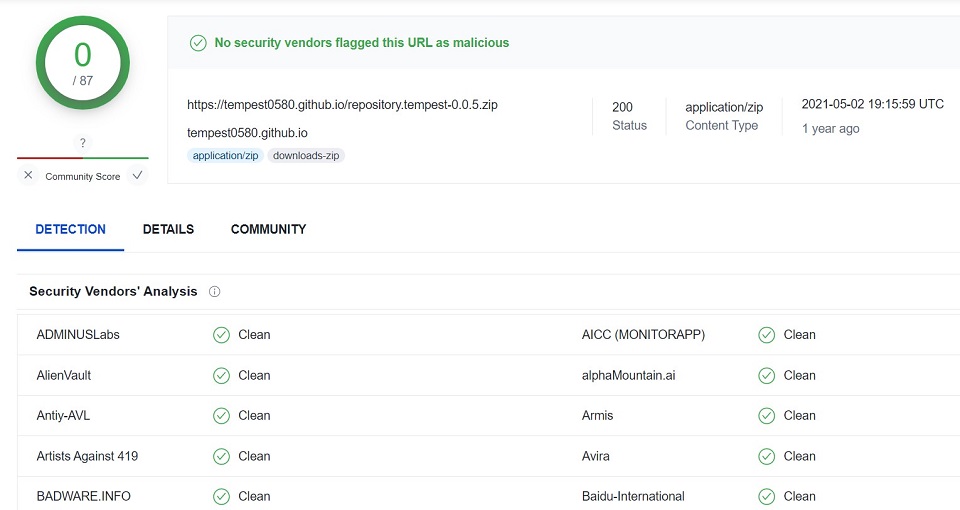Click the full repository.tempest zip URL

pos(342,105)
